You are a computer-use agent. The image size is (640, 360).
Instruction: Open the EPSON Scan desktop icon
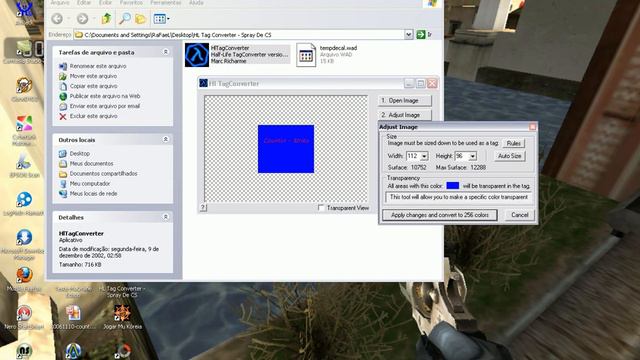click(x=24, y=162)
